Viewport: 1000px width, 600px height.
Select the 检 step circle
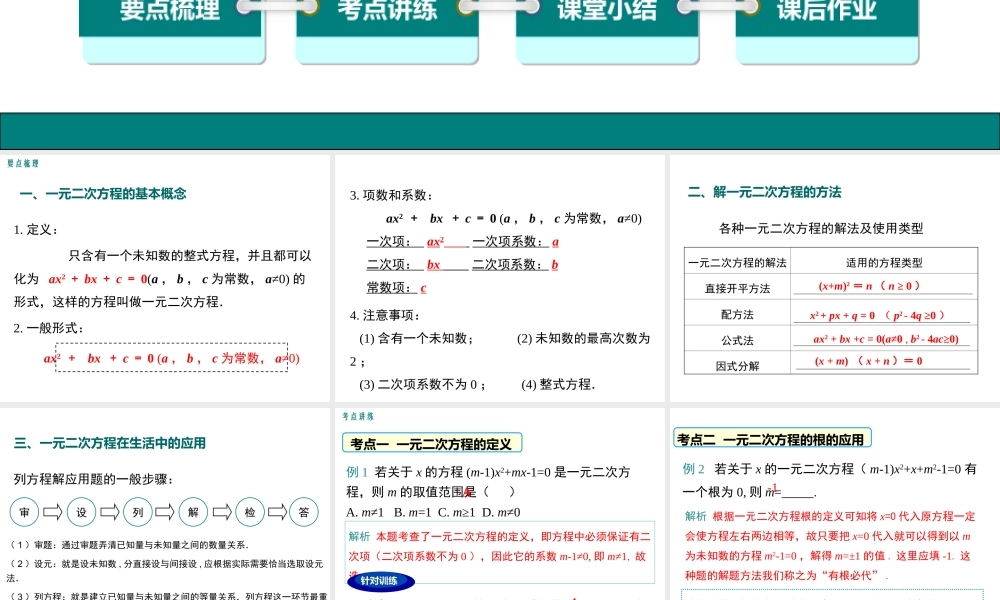(x=250, y=512)
